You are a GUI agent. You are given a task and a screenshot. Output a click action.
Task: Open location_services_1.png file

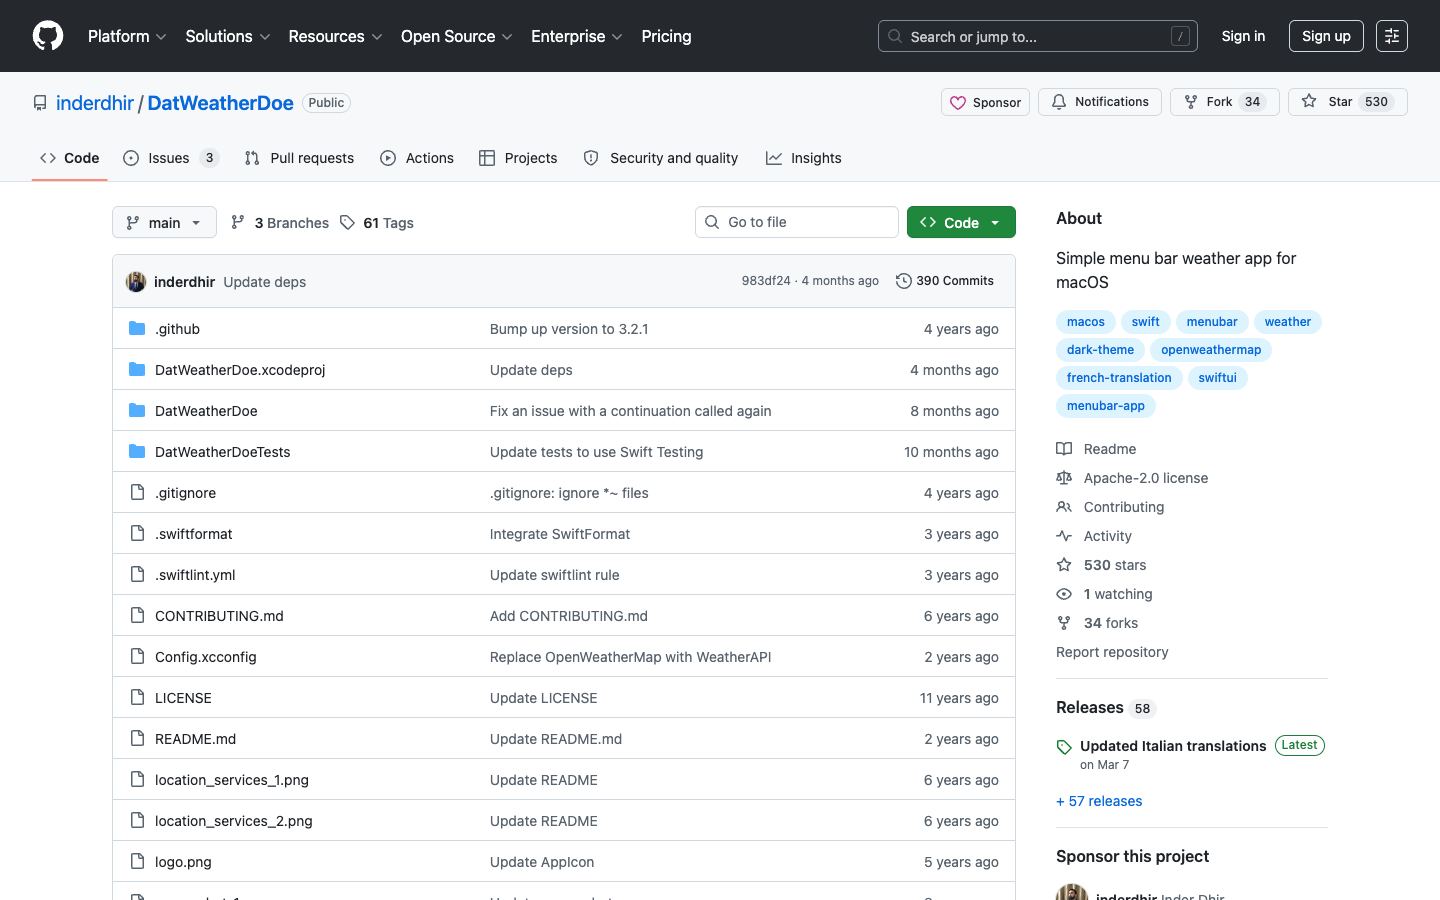tap(232, 780)
